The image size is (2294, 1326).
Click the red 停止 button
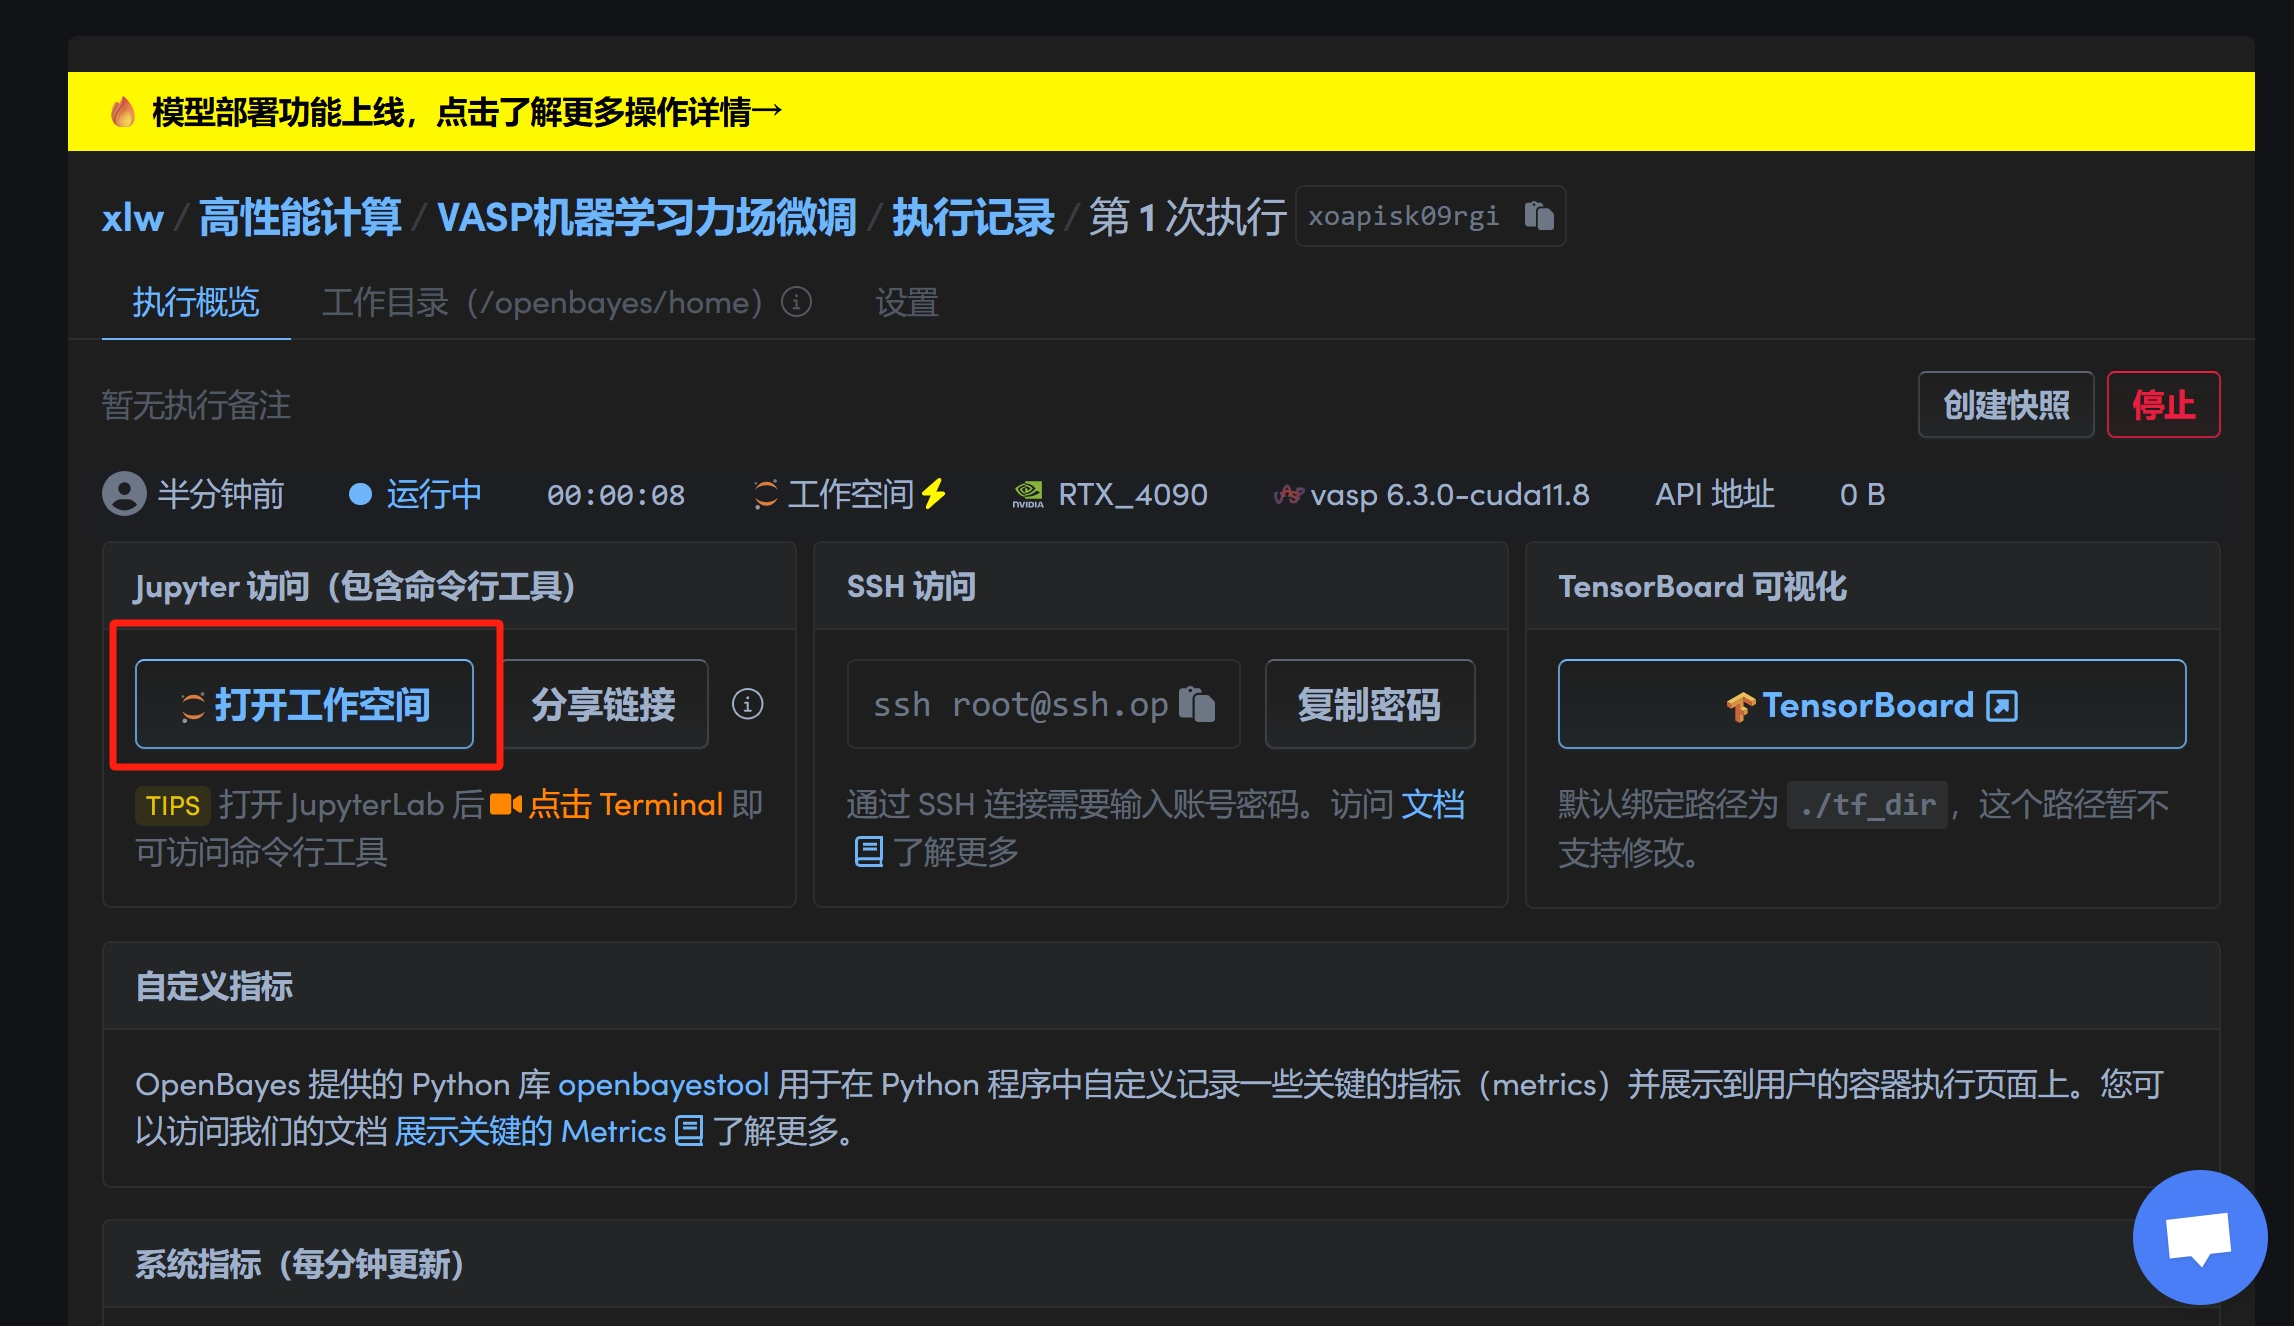[x=2163, y=405]
